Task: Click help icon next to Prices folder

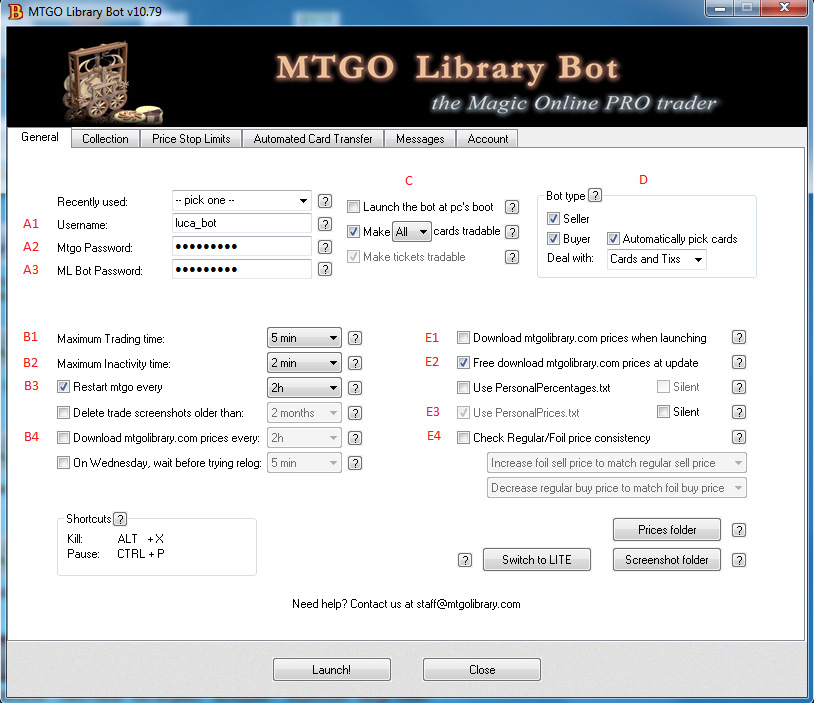Action: coord(739,530)
